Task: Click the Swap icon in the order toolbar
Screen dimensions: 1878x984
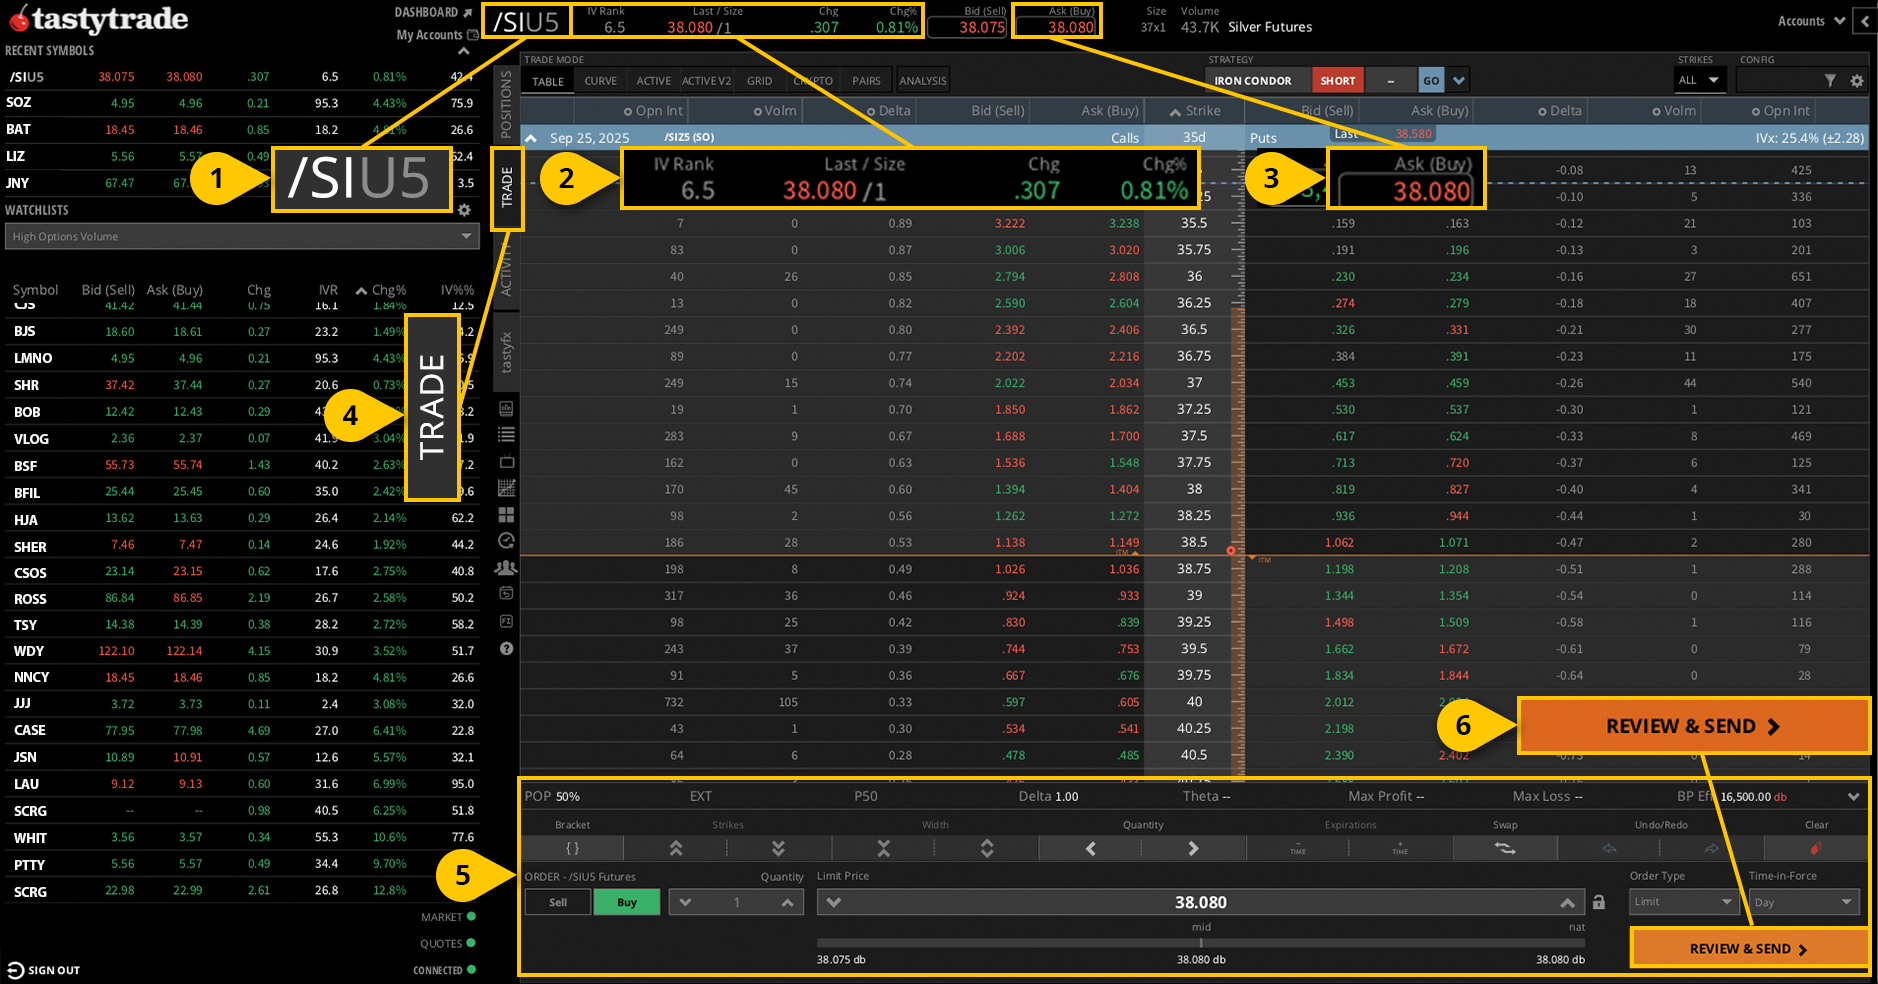Action: [x=1505, y=847]
